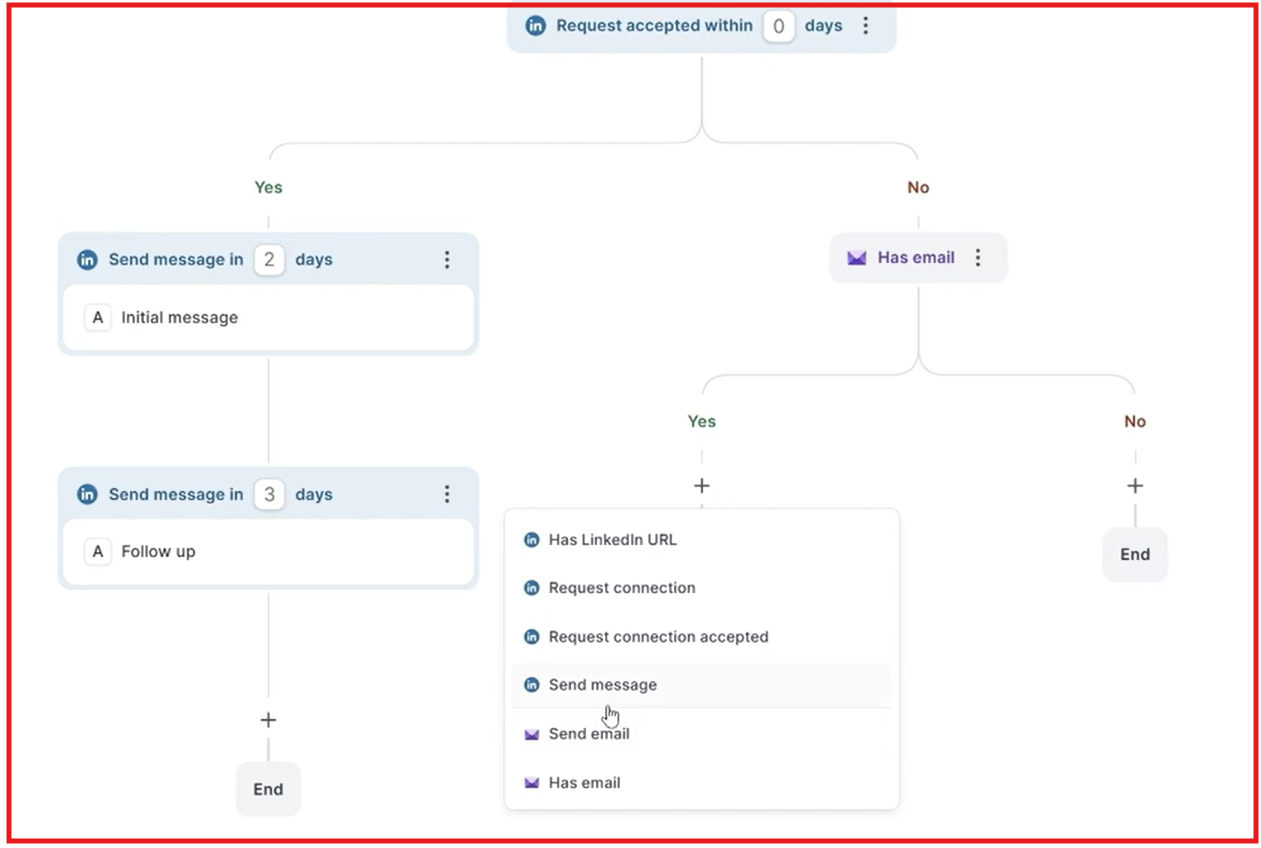Click the End node on the No branch

[x=1135, y=554]
